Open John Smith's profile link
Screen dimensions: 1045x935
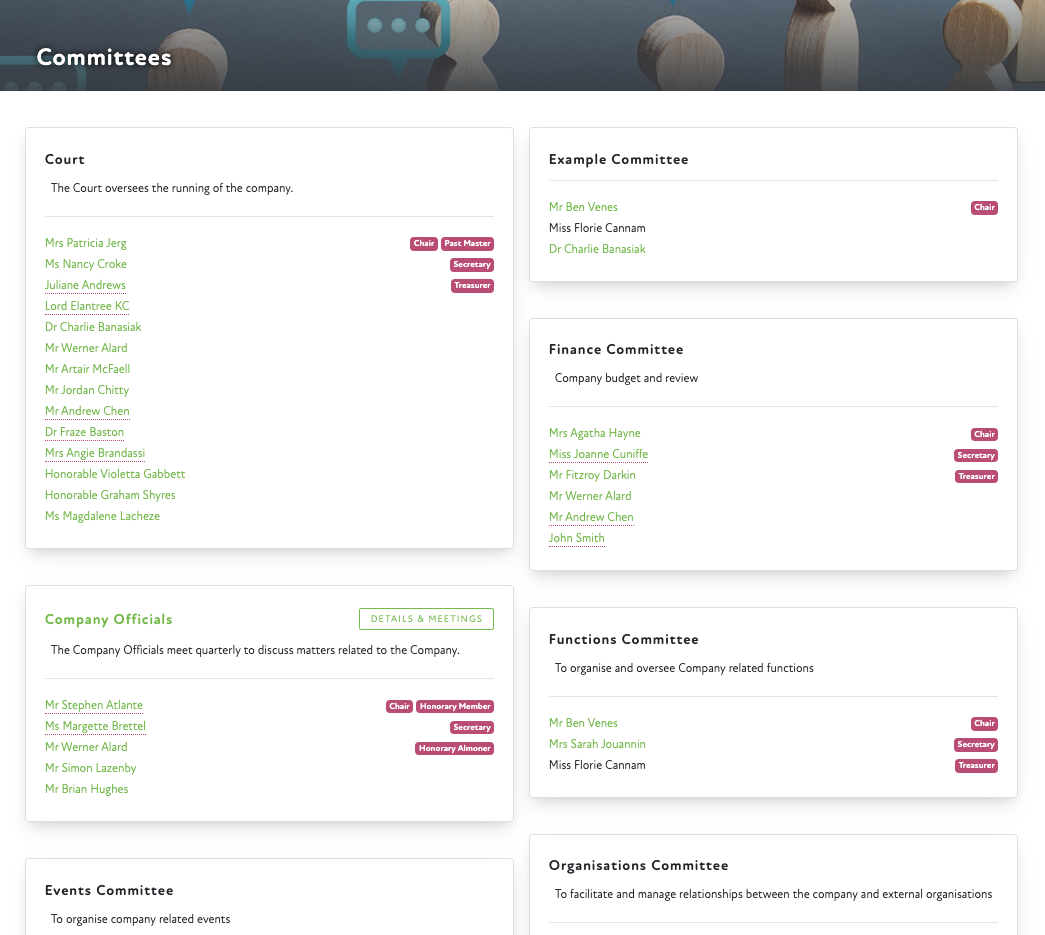(577, 538)
